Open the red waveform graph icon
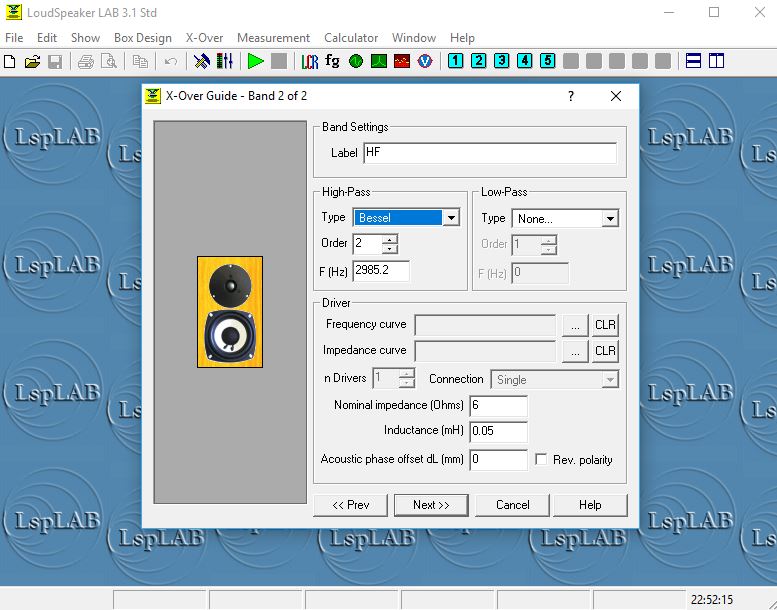 pyautogui.click(x=402, y=61)
